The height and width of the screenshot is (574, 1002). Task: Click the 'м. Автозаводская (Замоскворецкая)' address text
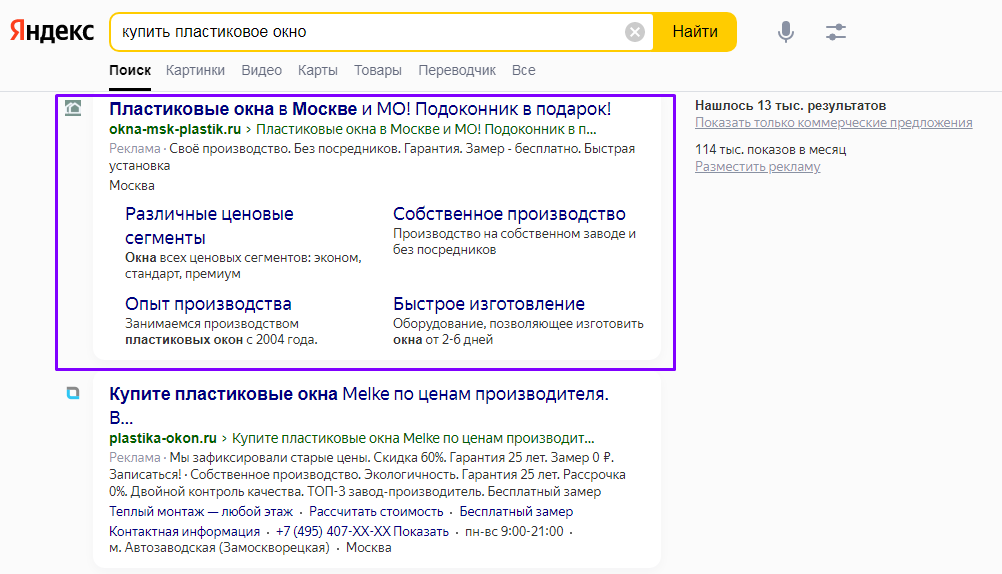[219, 548]
